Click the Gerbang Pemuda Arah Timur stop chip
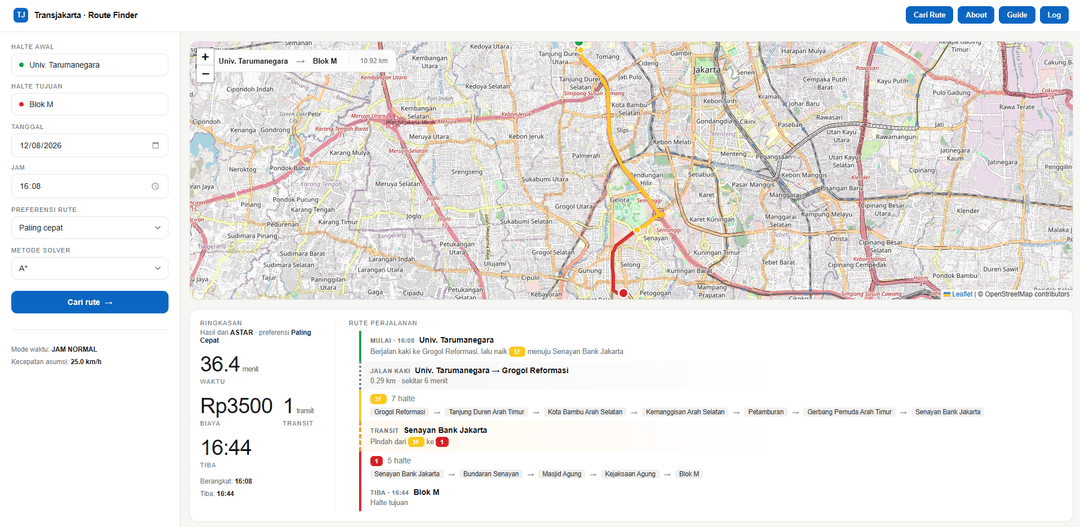The height and width of the screenshot is (527, 1080). pyautogui.click(x=849, y=412)
